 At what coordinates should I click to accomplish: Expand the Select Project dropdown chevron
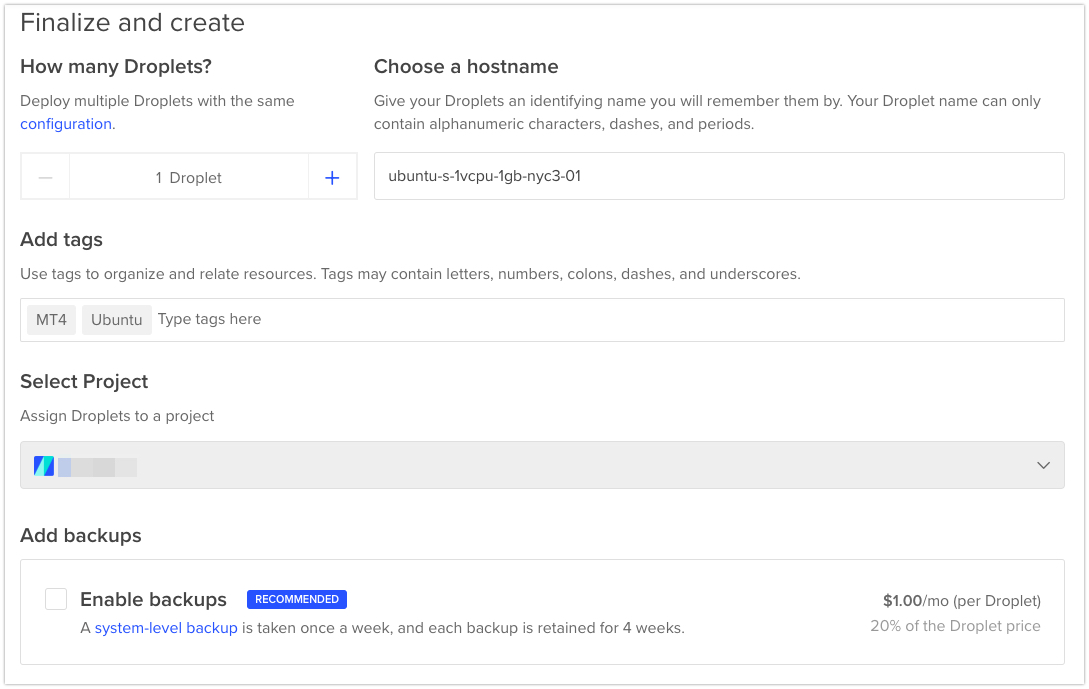tap(1043, 465)
